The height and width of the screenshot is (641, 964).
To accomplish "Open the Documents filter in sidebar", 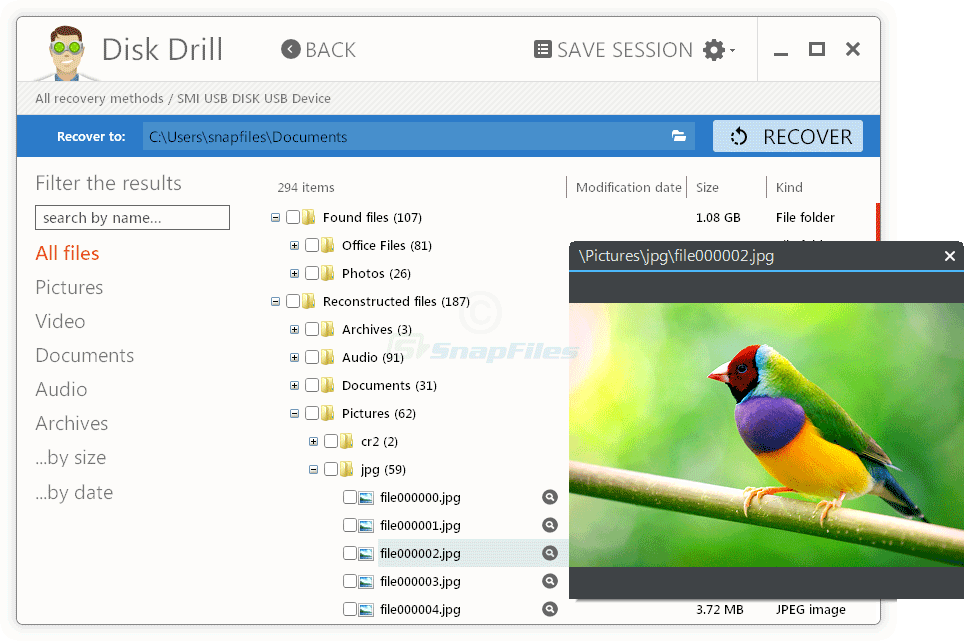I will (84, 355).
